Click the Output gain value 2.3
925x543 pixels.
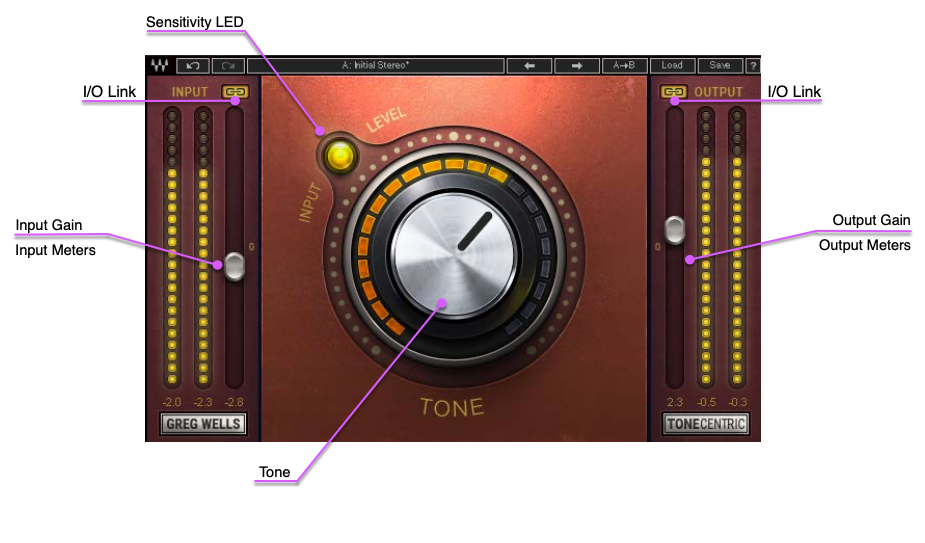(675, 402)
